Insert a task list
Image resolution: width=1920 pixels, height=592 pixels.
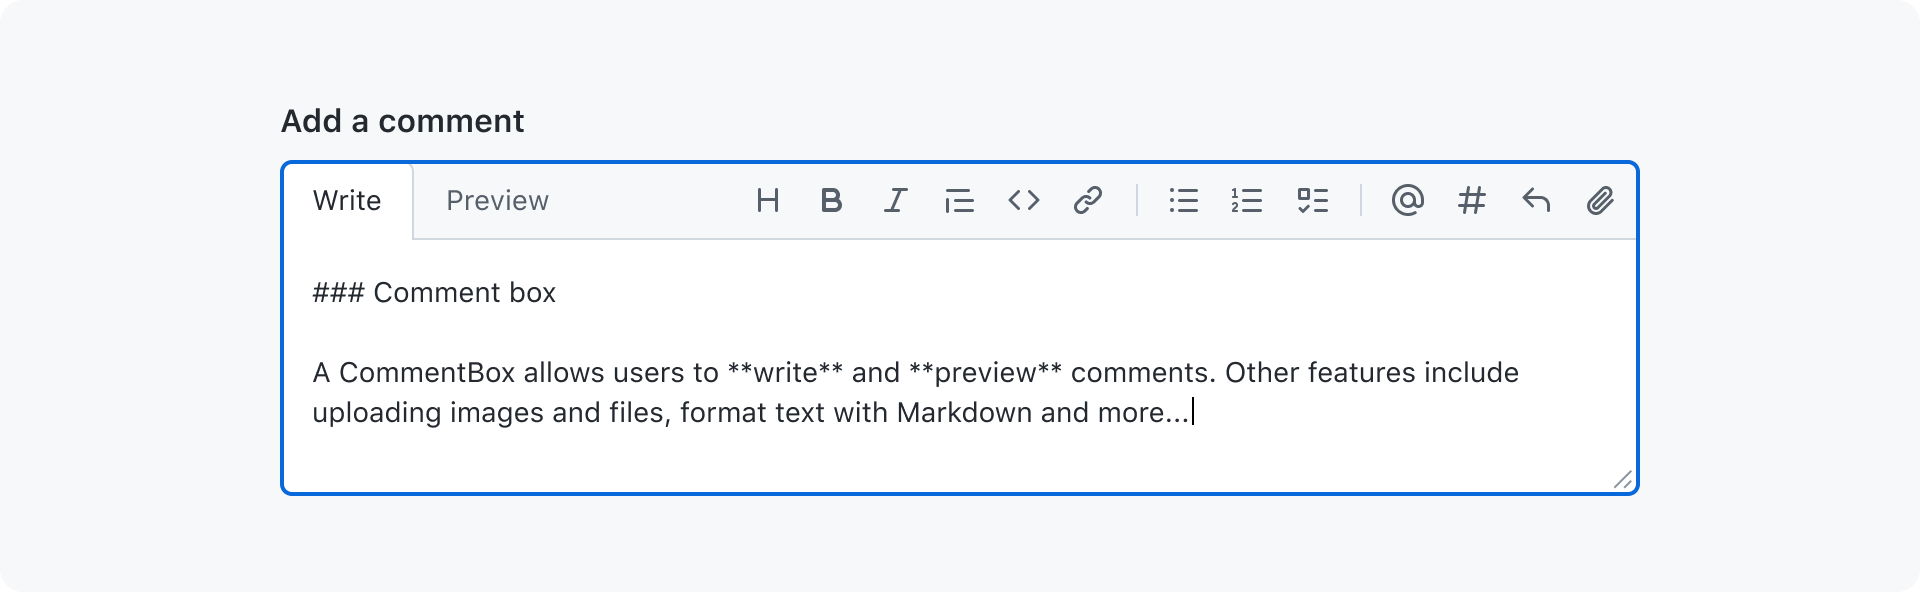pyautogui.click(x=1313, y=200)
